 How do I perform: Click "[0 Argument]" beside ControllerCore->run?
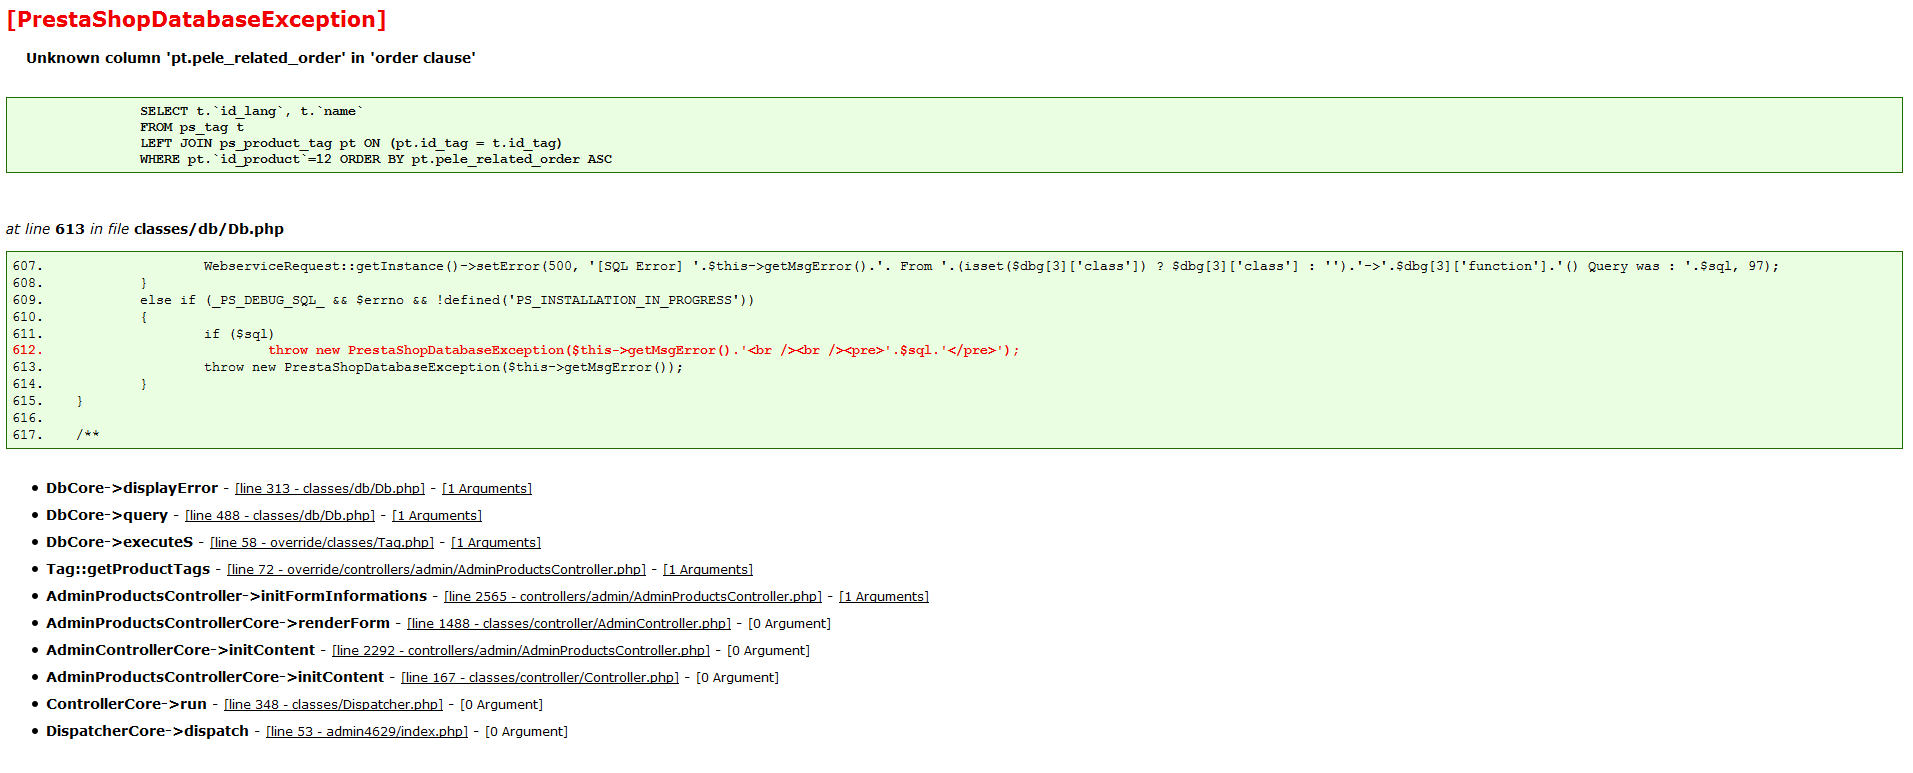pyautogui.click(x=502, y=704)
